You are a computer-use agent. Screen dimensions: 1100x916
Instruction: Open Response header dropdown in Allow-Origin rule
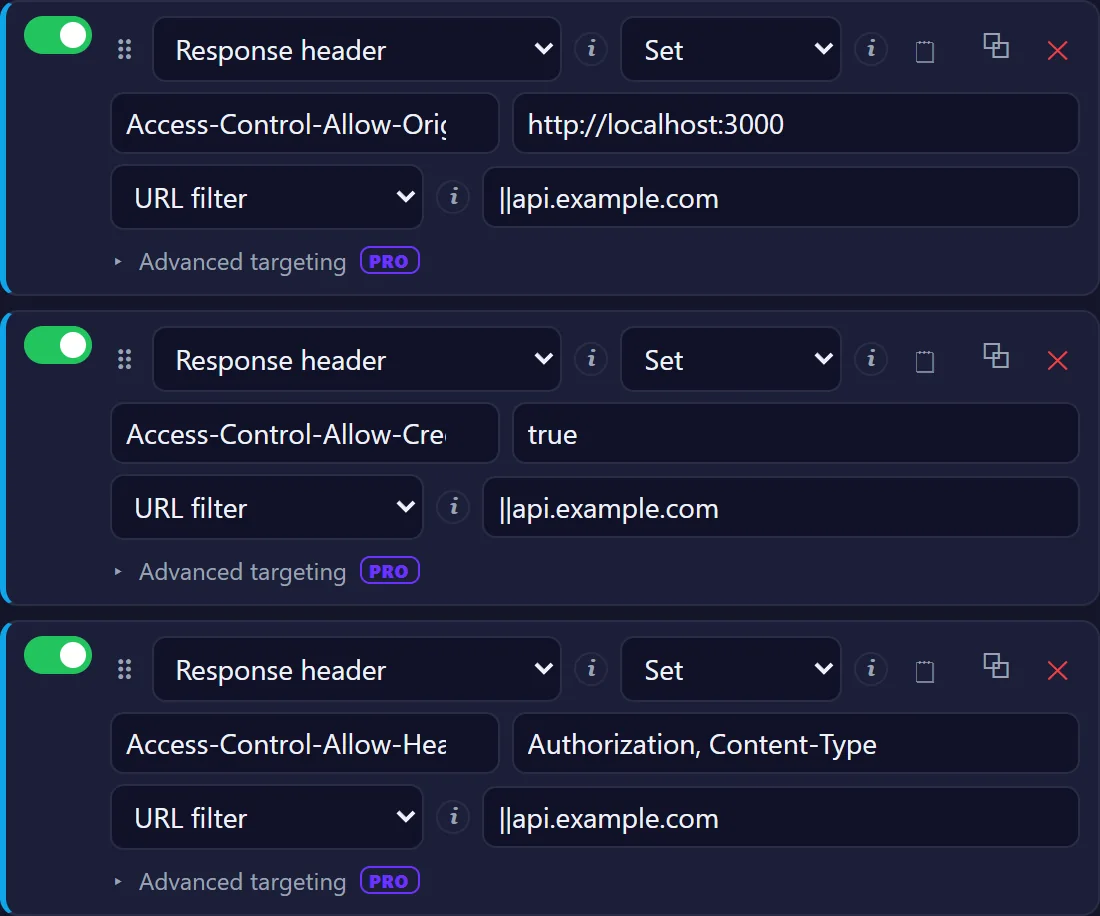[357, 49]
